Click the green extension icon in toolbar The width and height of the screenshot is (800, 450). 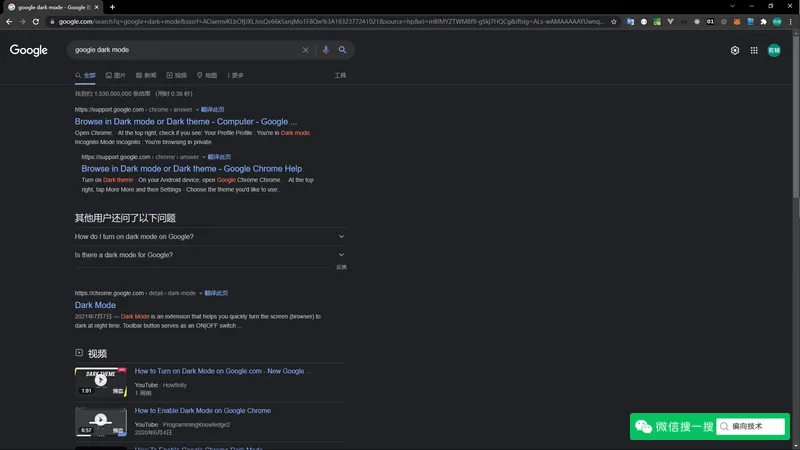point(657,21)
